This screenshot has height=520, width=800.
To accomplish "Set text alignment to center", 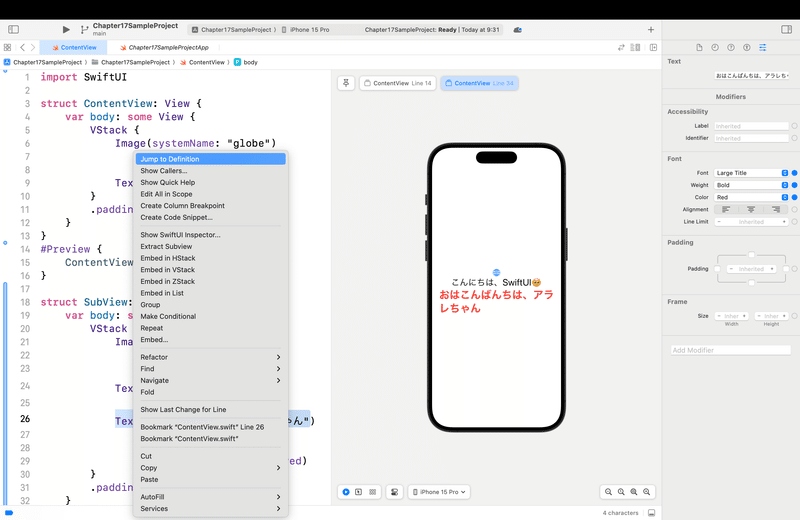I will click(751, 210).
